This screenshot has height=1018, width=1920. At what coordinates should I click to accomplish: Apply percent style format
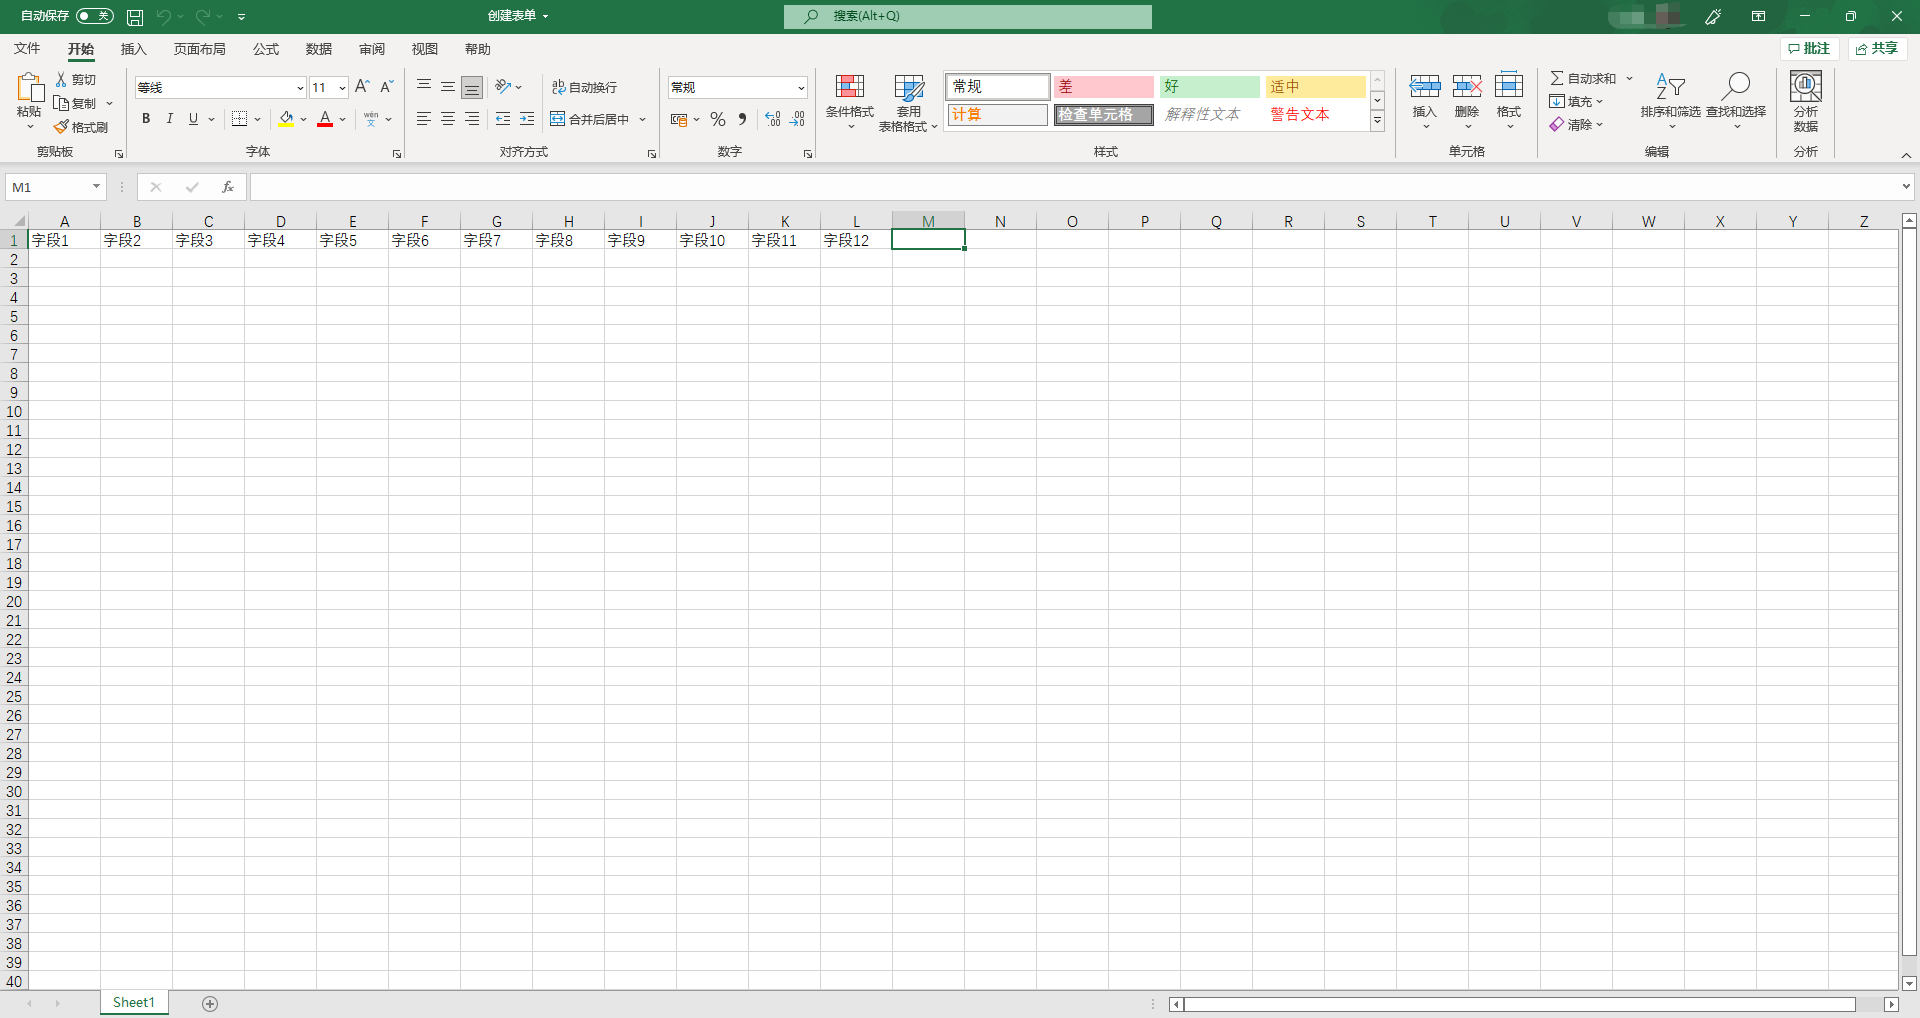pos(718,119)
